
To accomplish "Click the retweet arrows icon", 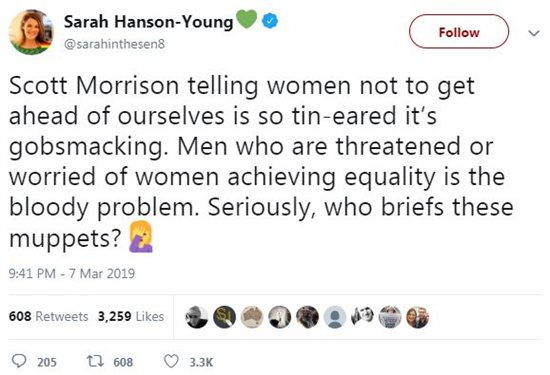I will click(95, 362).
